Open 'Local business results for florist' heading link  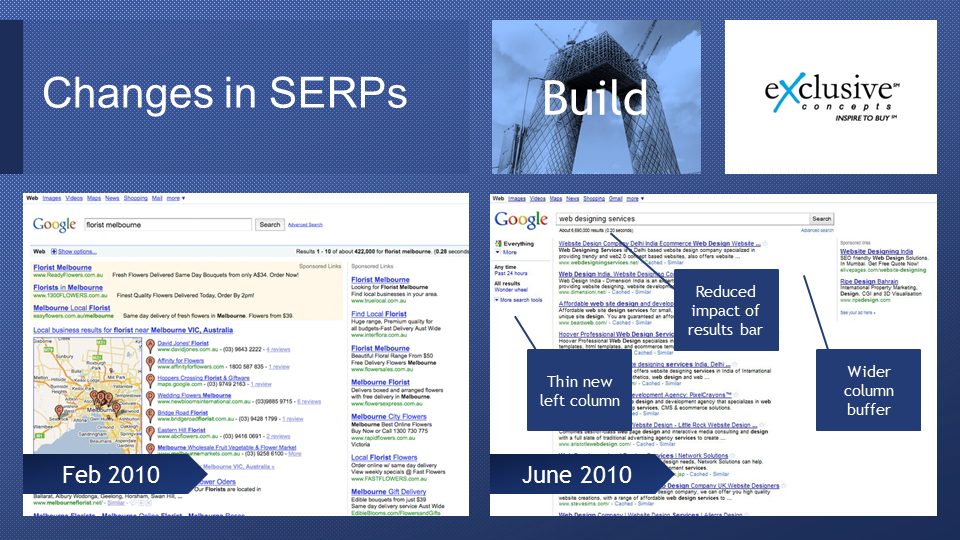[x=133, y=330]
